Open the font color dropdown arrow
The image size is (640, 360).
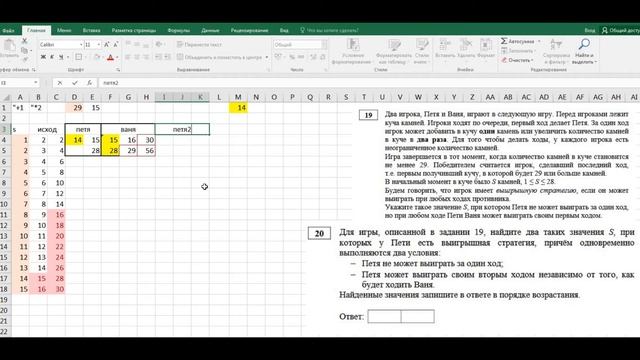(x=117, y=58)
